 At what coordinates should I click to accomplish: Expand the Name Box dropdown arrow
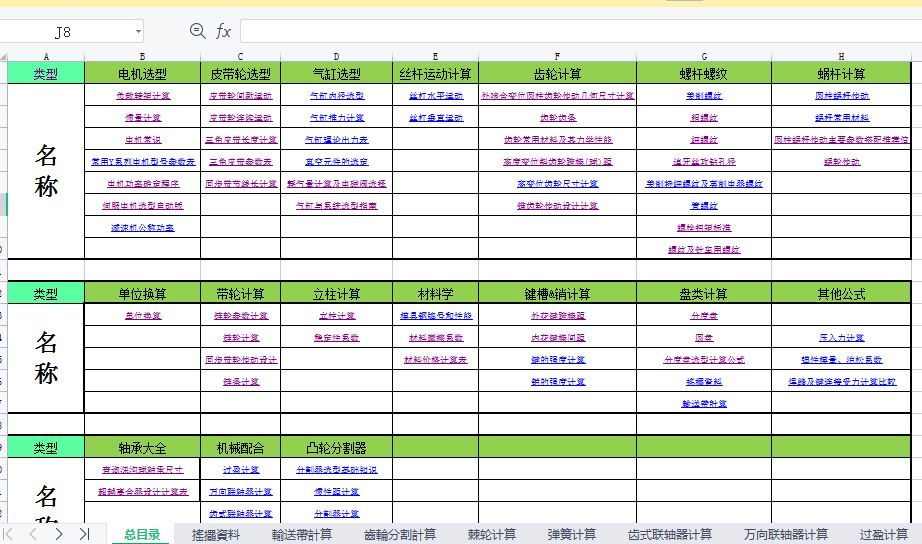[138, 32]
